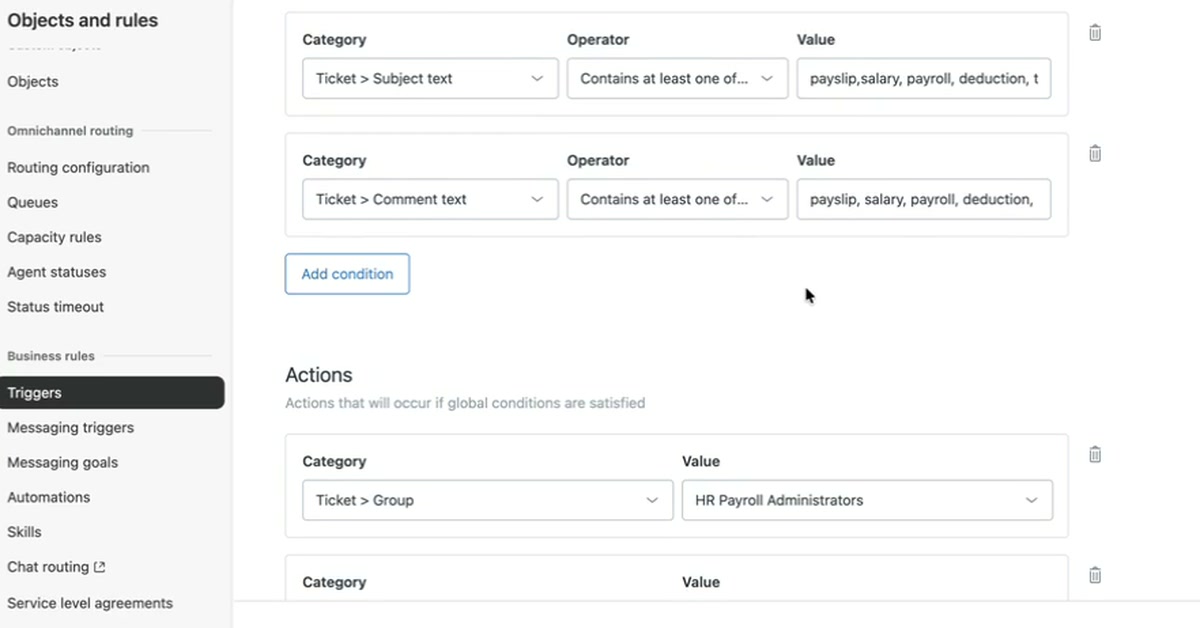The image size is (1200, 628).
Task: Click the Actions section heading
Action: pyautogui.click(x=319, y=375)
